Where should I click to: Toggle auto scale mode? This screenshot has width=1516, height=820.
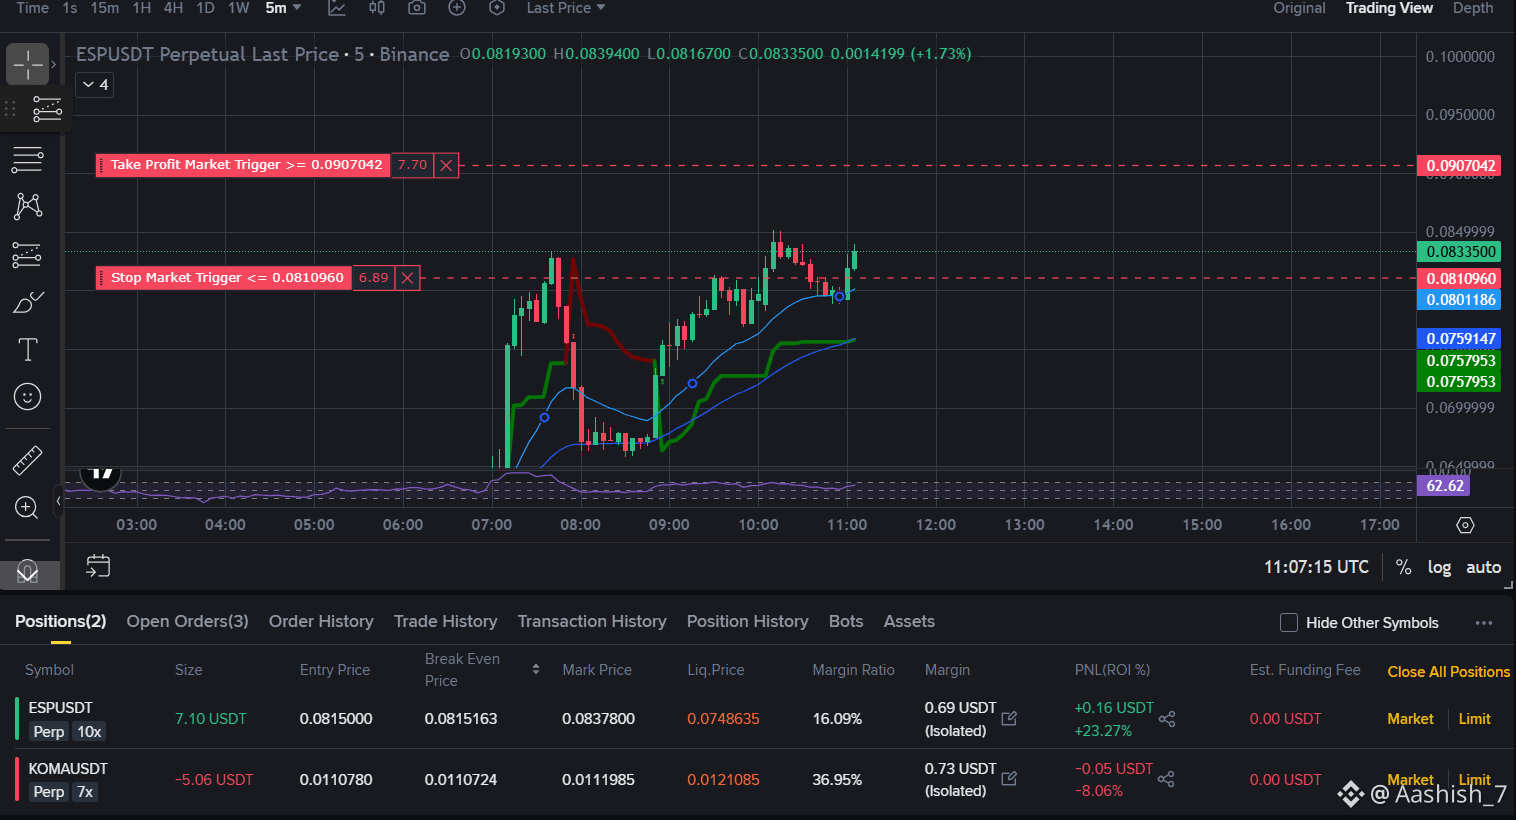(x=1484, y=567)
